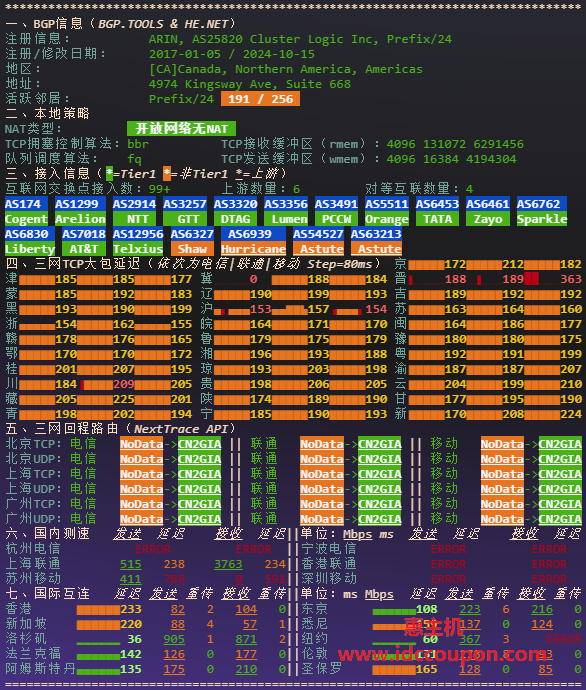Viewport: 586px width, 690px height.
Task: Click the bbr congestion algorithm value
Action: (x=138, y=144)
